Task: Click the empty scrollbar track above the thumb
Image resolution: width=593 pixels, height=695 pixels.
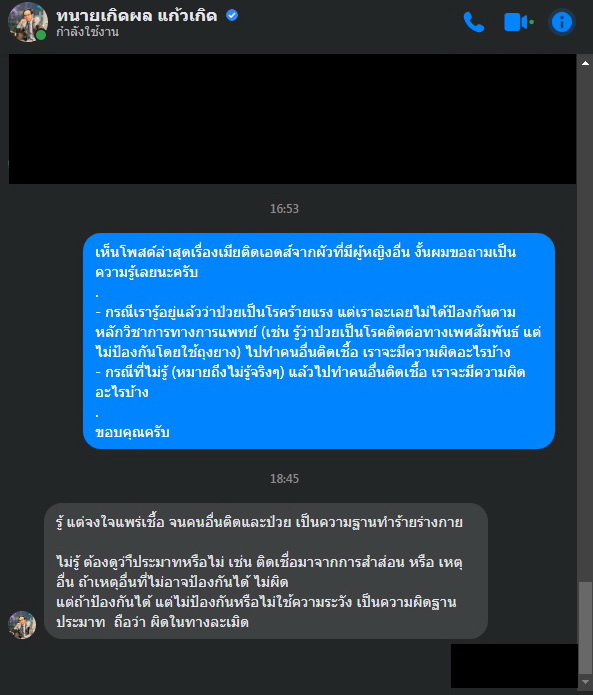Action: click(585, 326)
